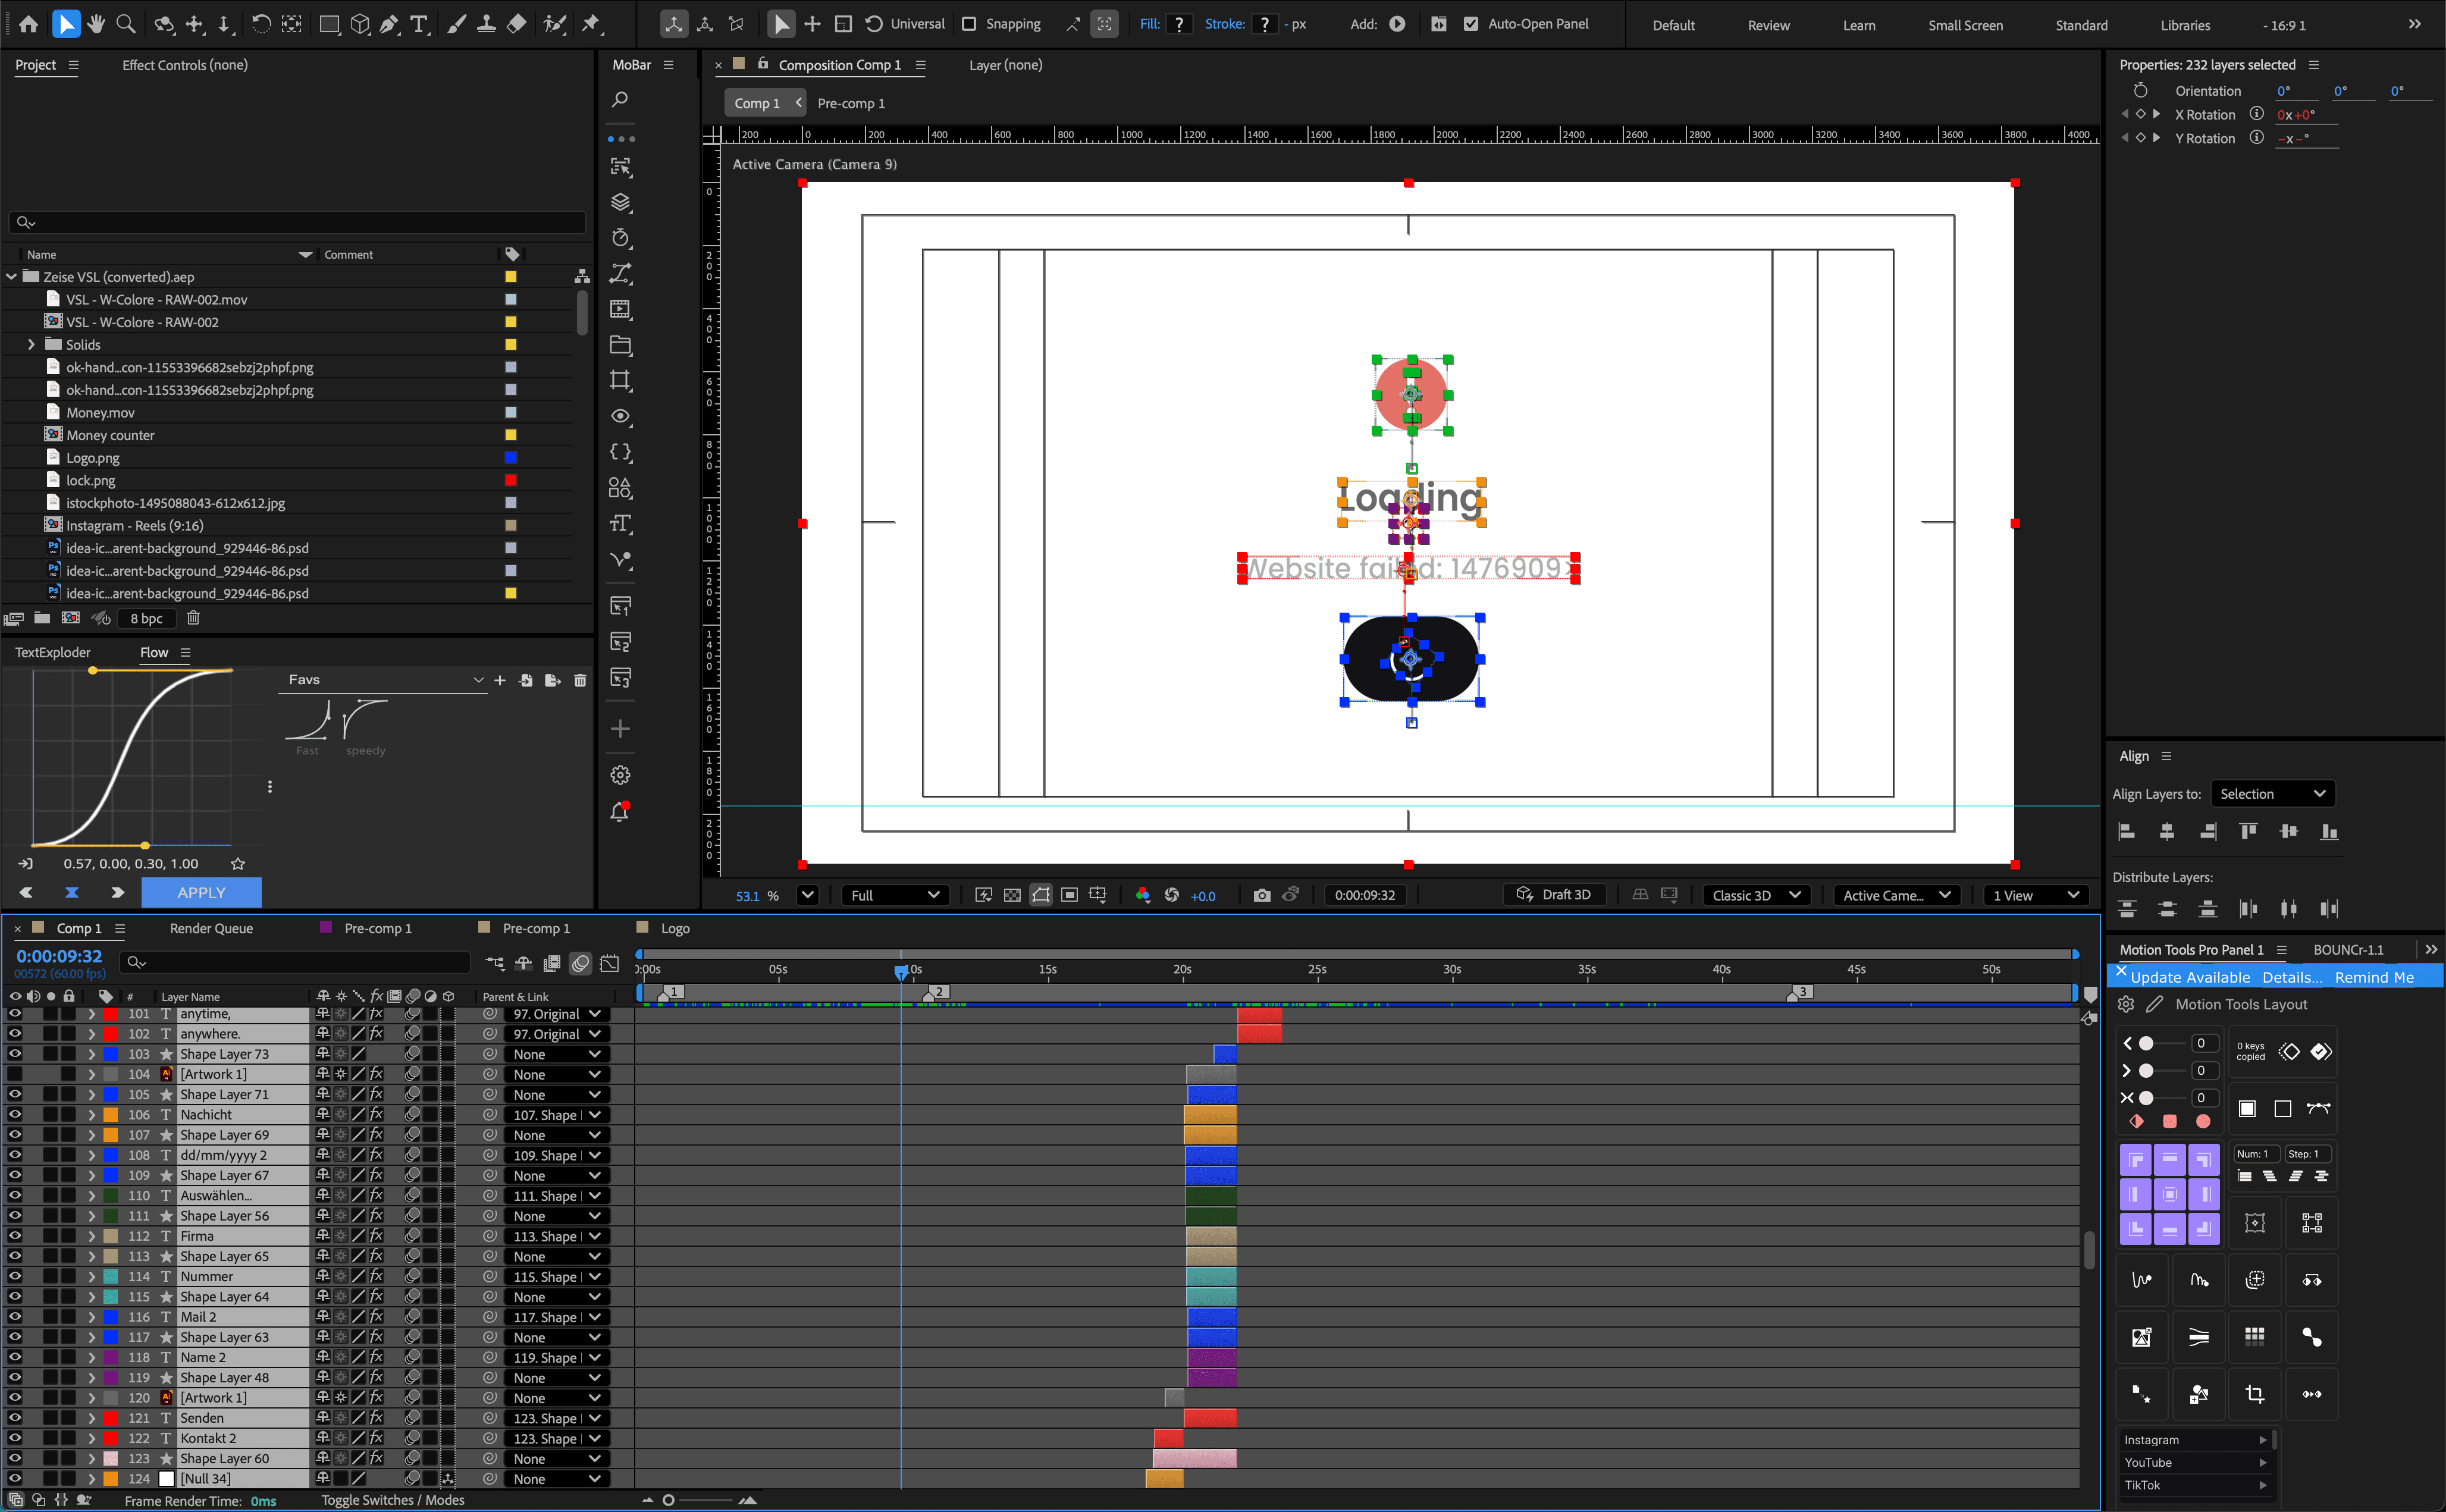This screenshot has width=2446, height=1512.
Task: Uncheck Auto-Open Panel checkbox
Action: (1471, 24)
